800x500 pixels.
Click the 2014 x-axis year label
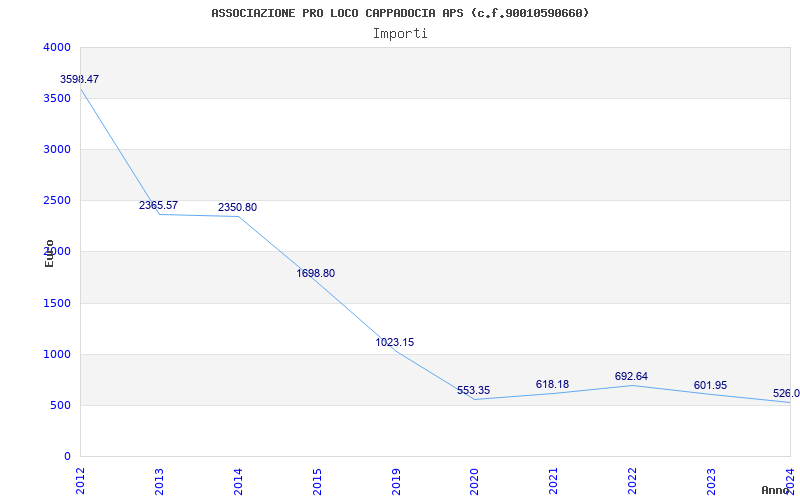pyautogui.click(x=238, y=481)
